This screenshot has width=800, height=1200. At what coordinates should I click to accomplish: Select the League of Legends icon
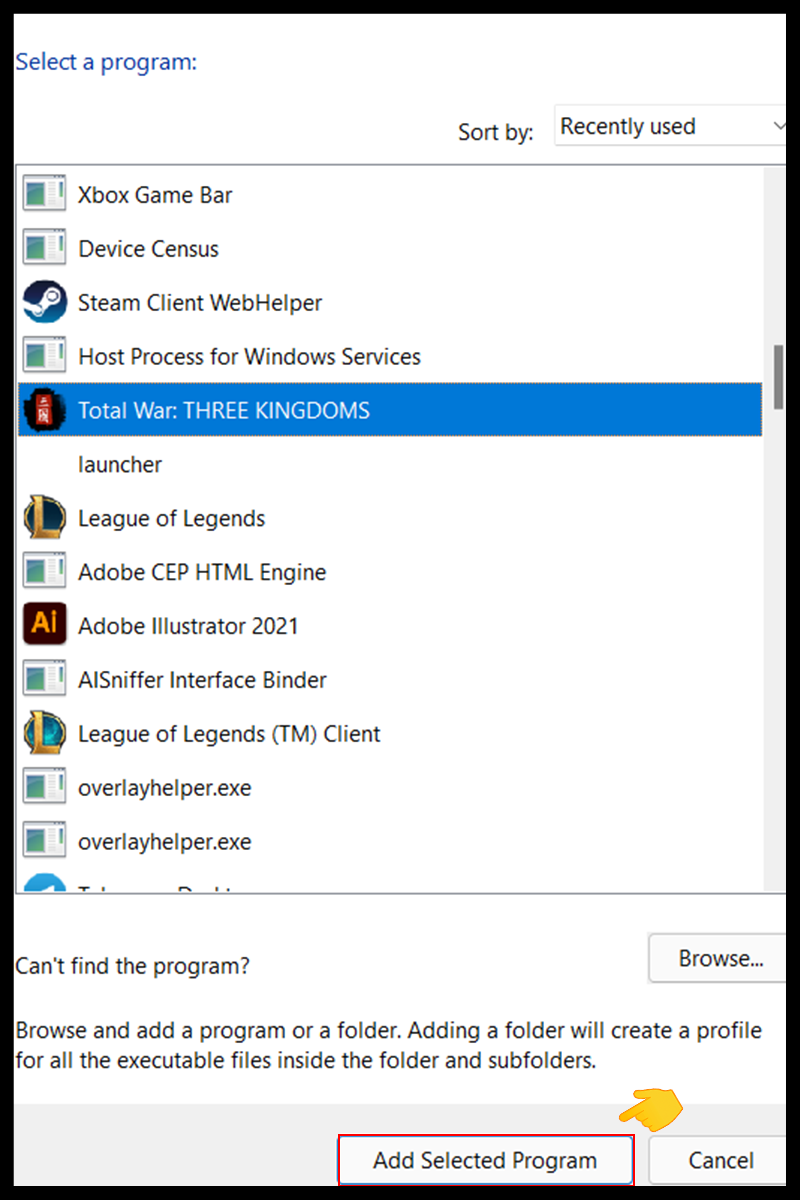(x=44, y=518)
